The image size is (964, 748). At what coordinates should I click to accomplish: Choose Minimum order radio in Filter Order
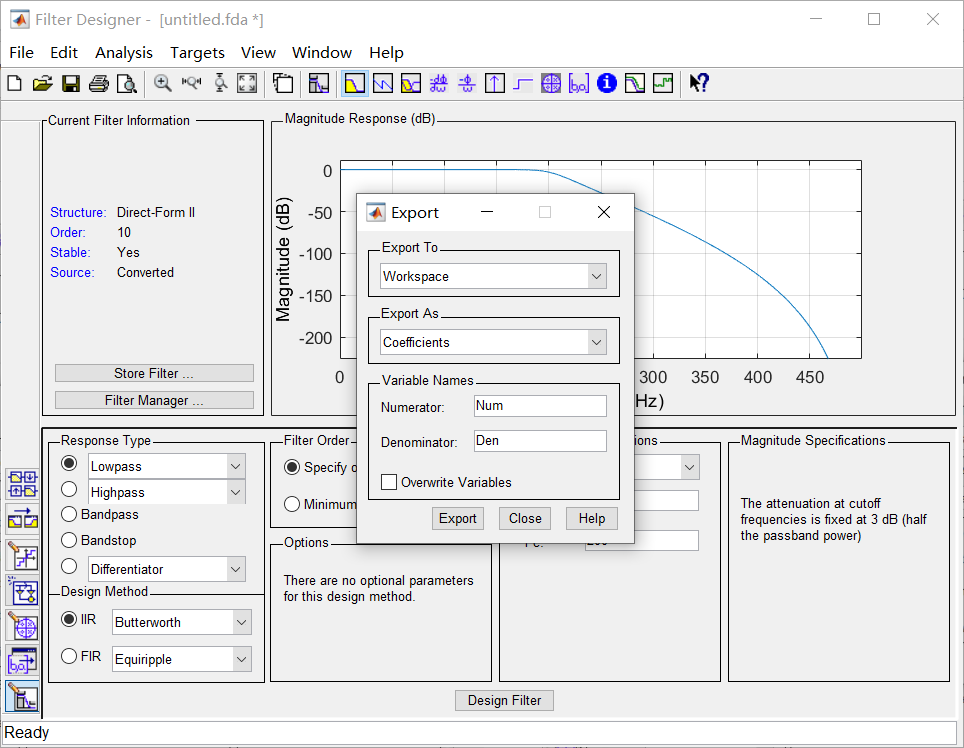tap(292, 504)
